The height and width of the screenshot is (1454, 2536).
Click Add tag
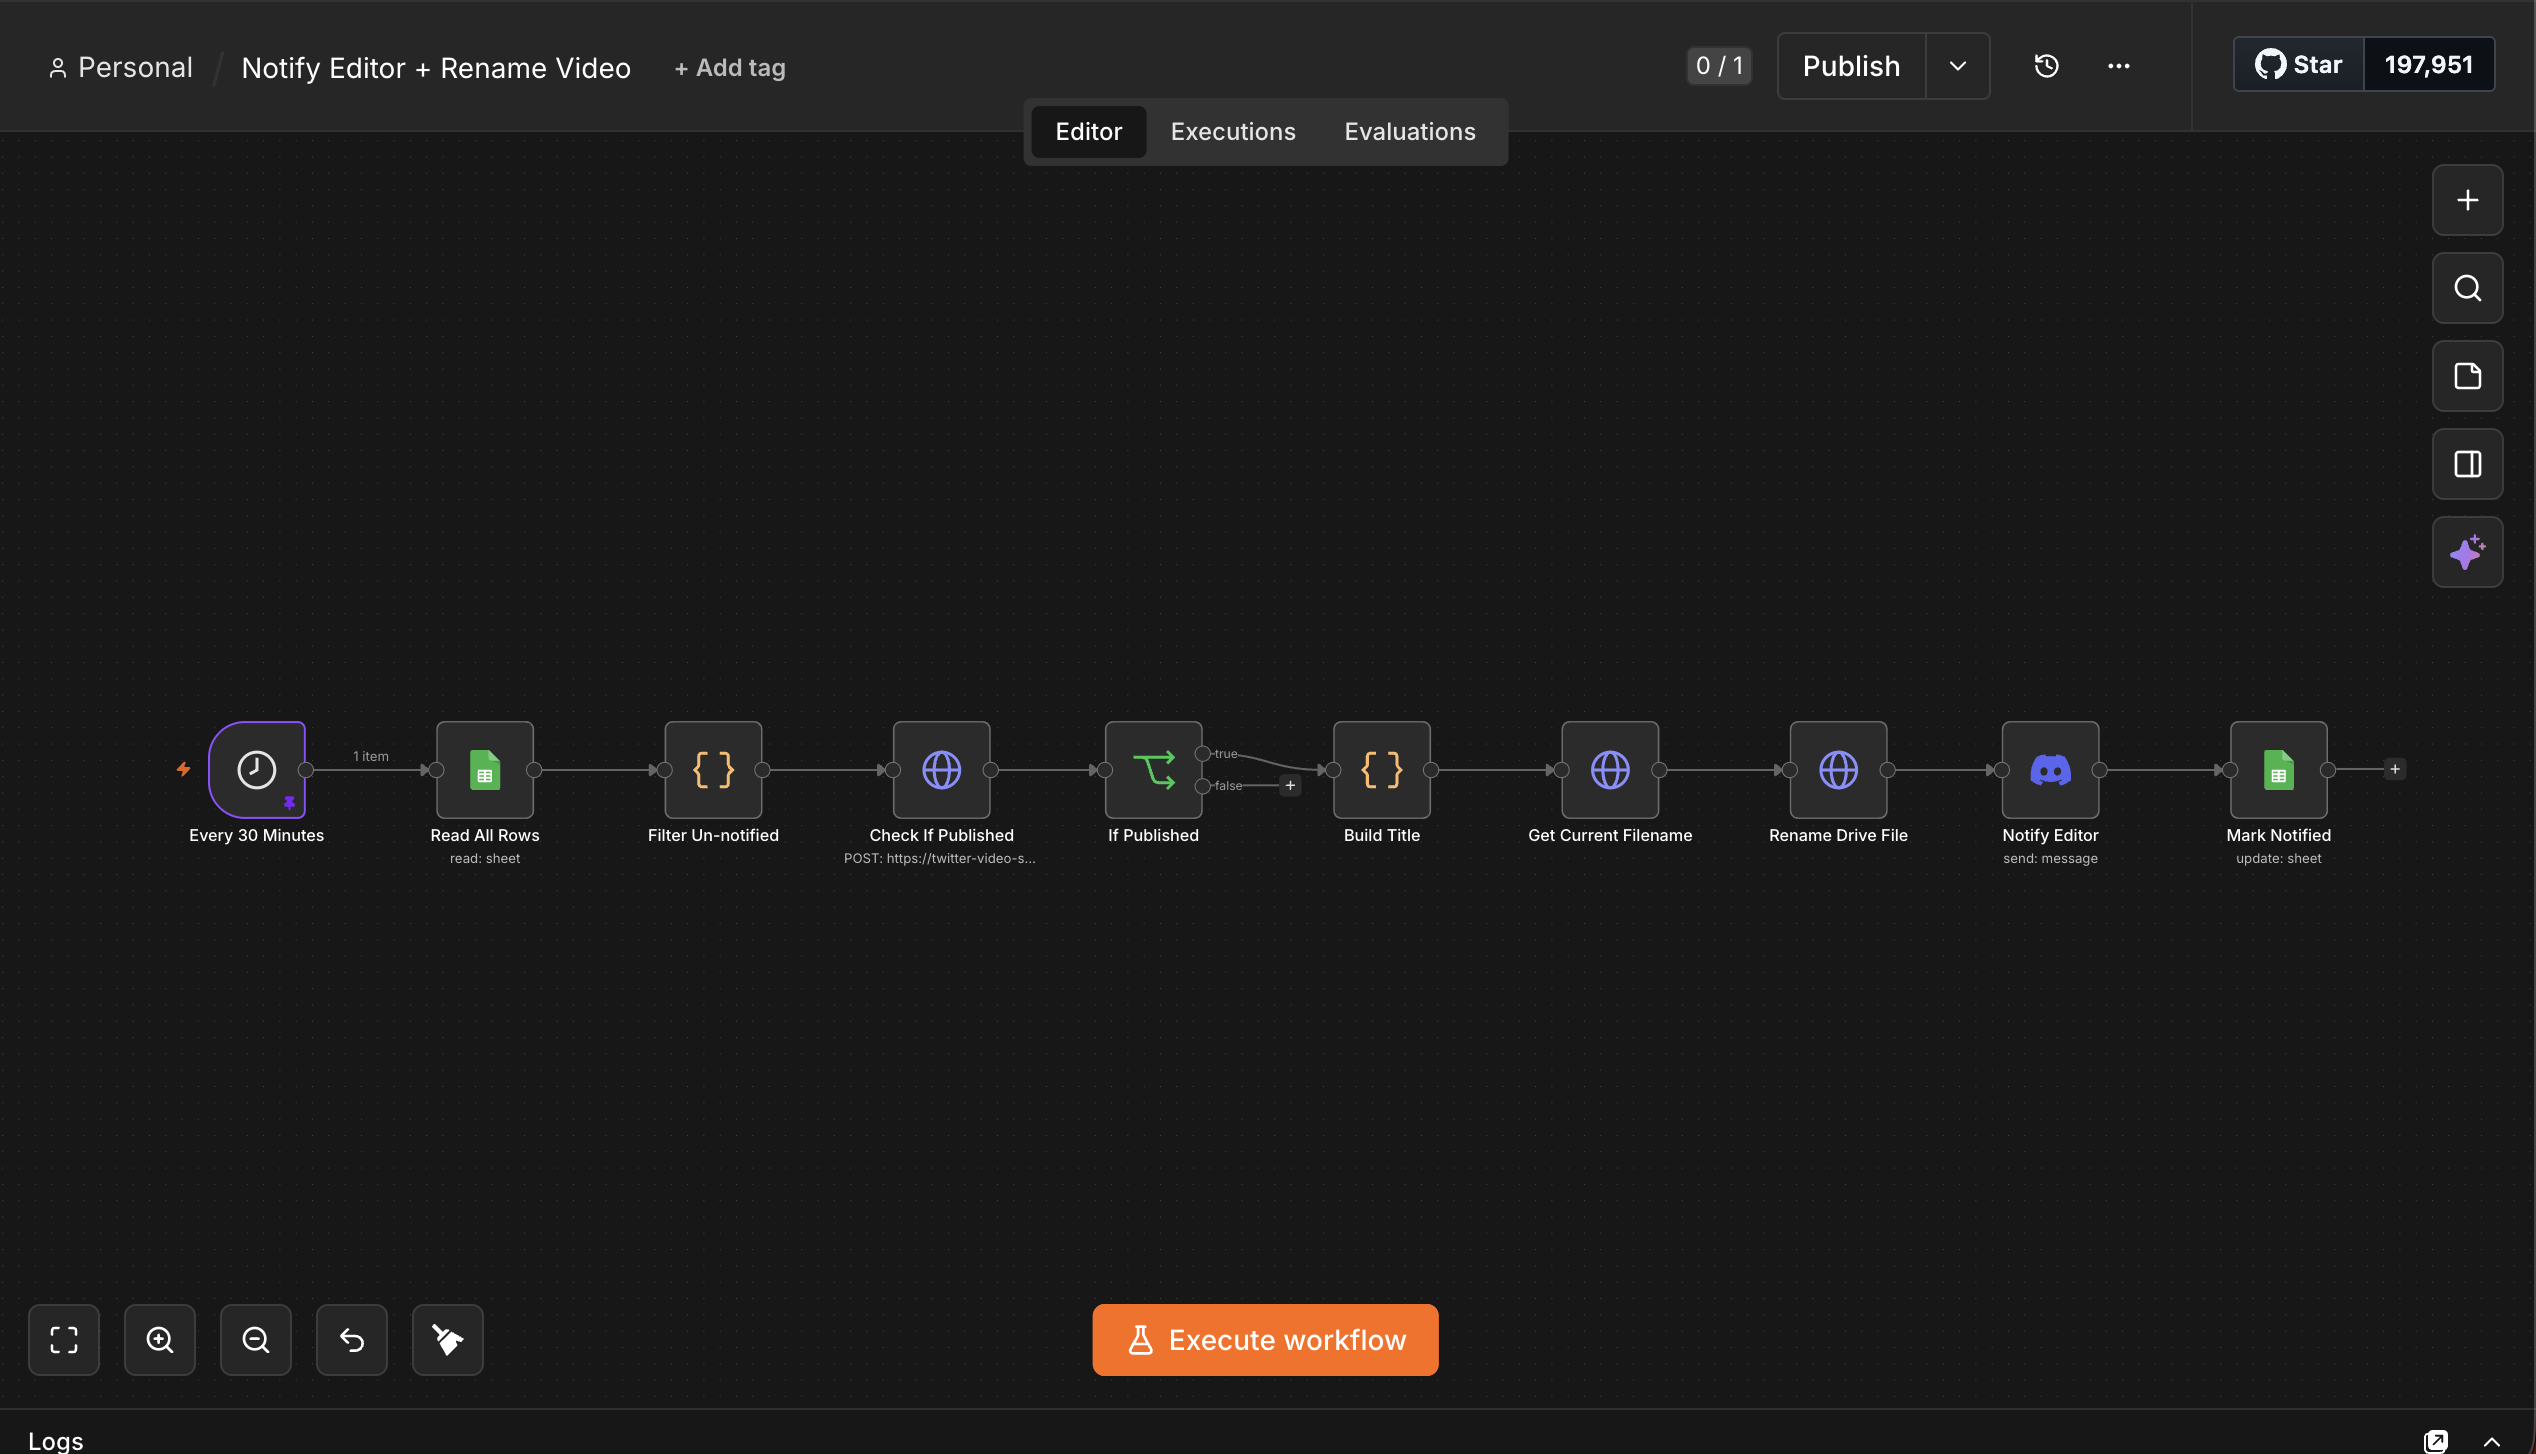click(730, 68)
